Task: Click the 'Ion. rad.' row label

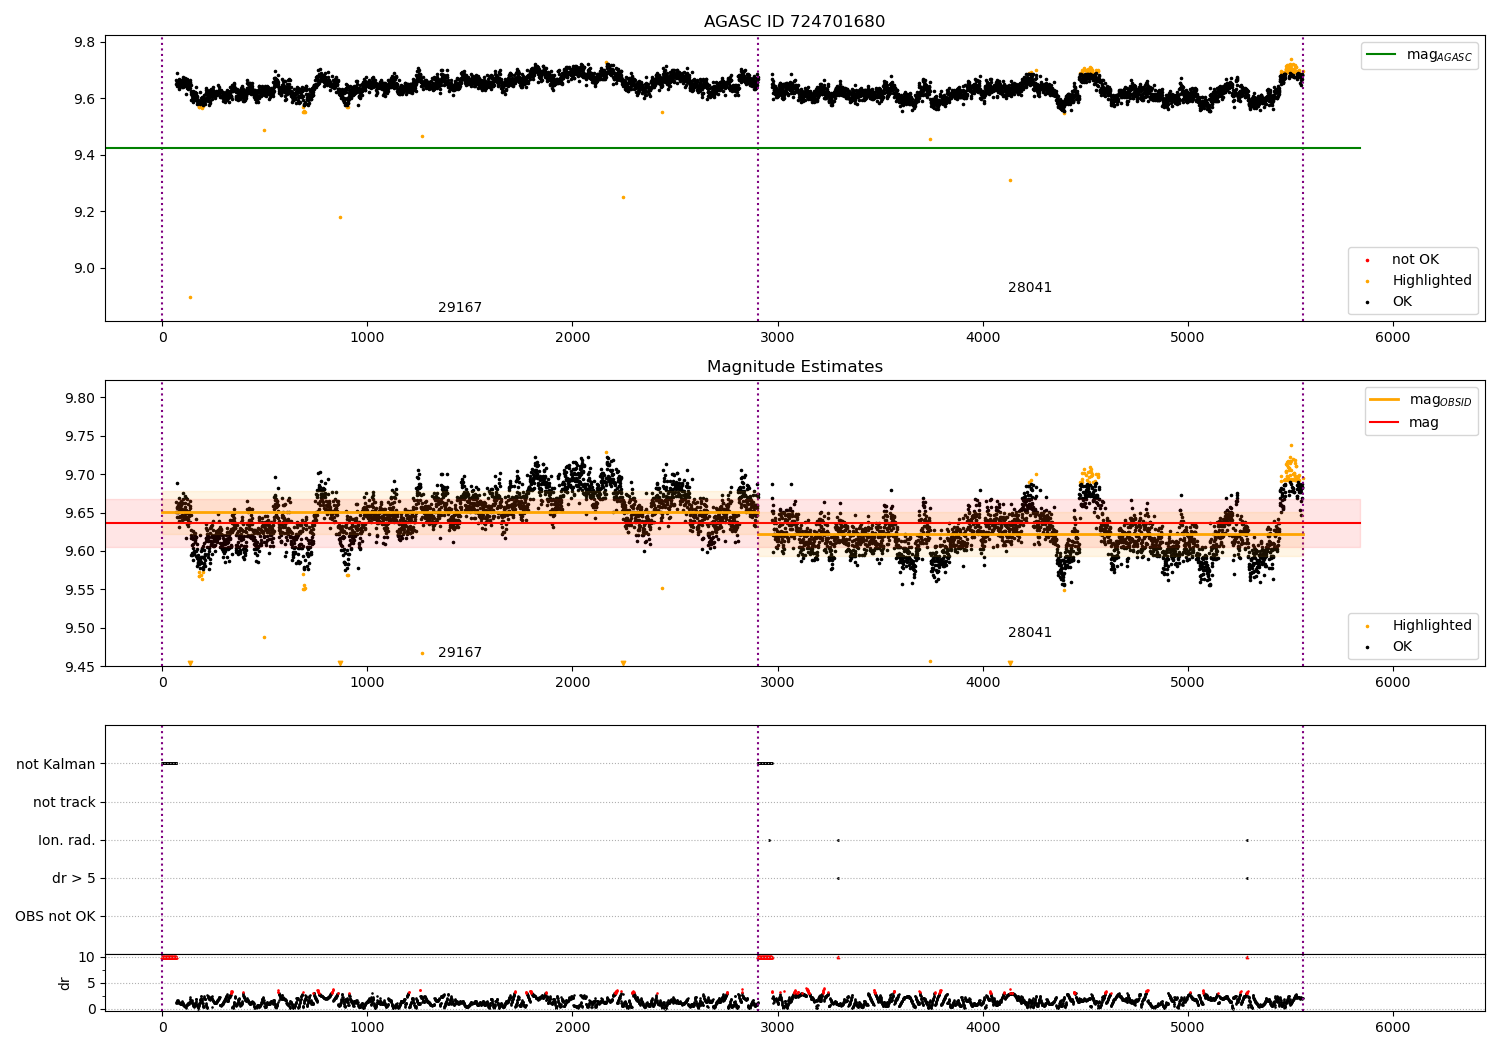Action: click(x=67, y=841)
